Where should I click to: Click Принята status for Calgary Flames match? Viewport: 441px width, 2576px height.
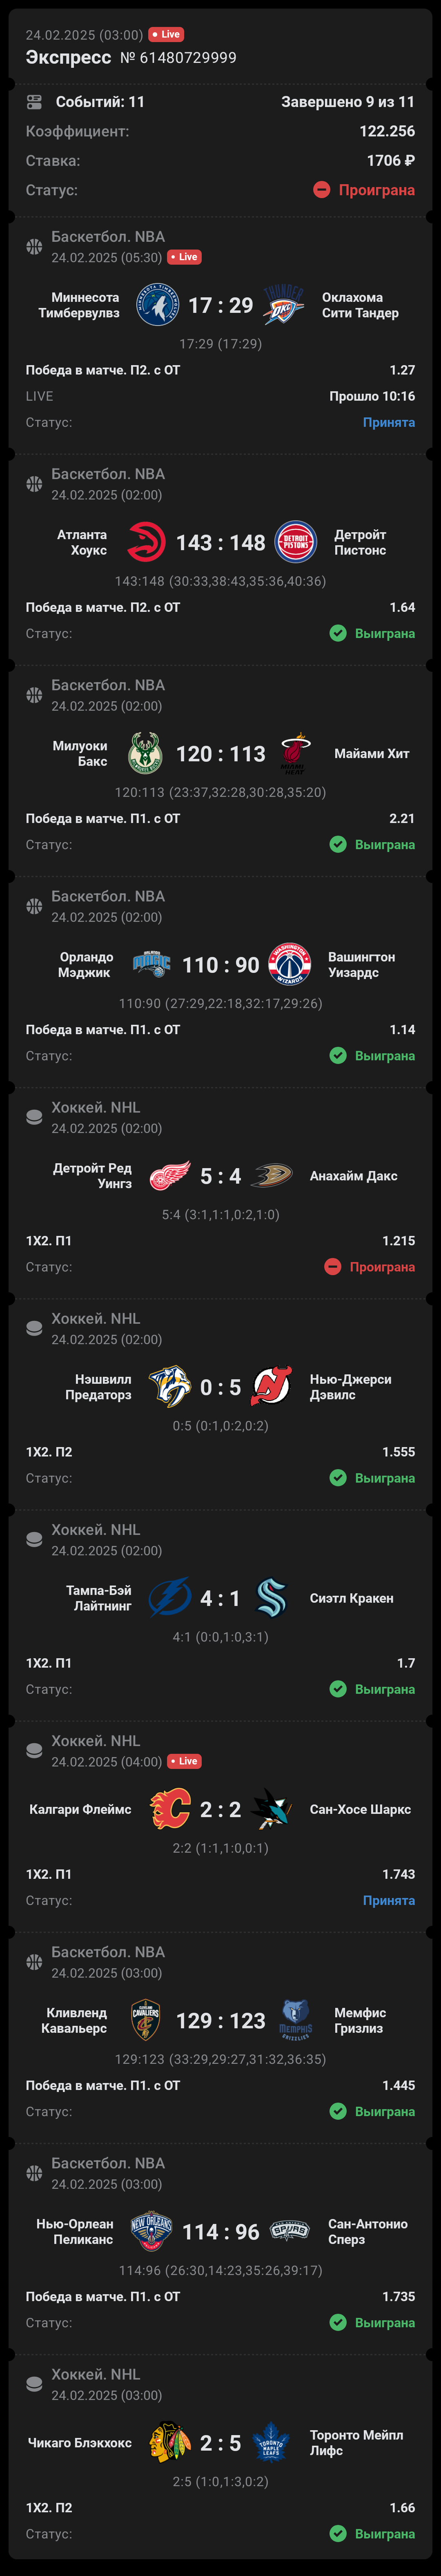389,1901
